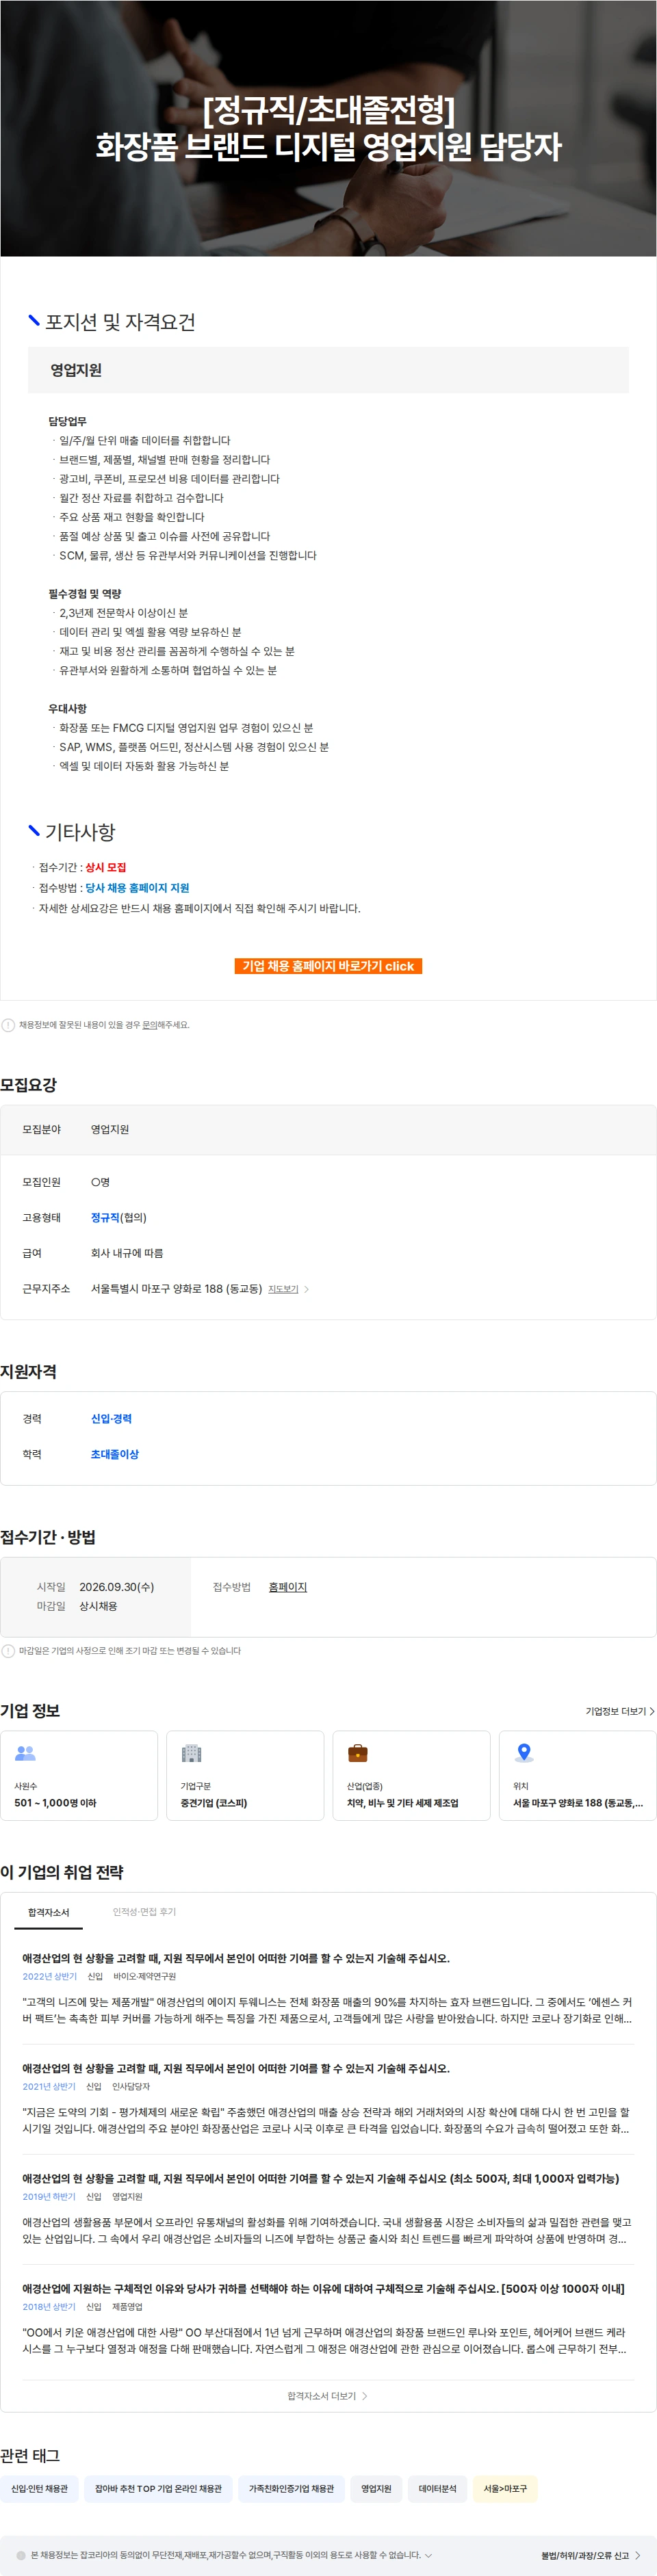Image resolution: width=657 pixels, height=2576 pixels.
Task: Click the 사원수 501~1,000명 이하 card
Action: click(x=79, y=1775)
